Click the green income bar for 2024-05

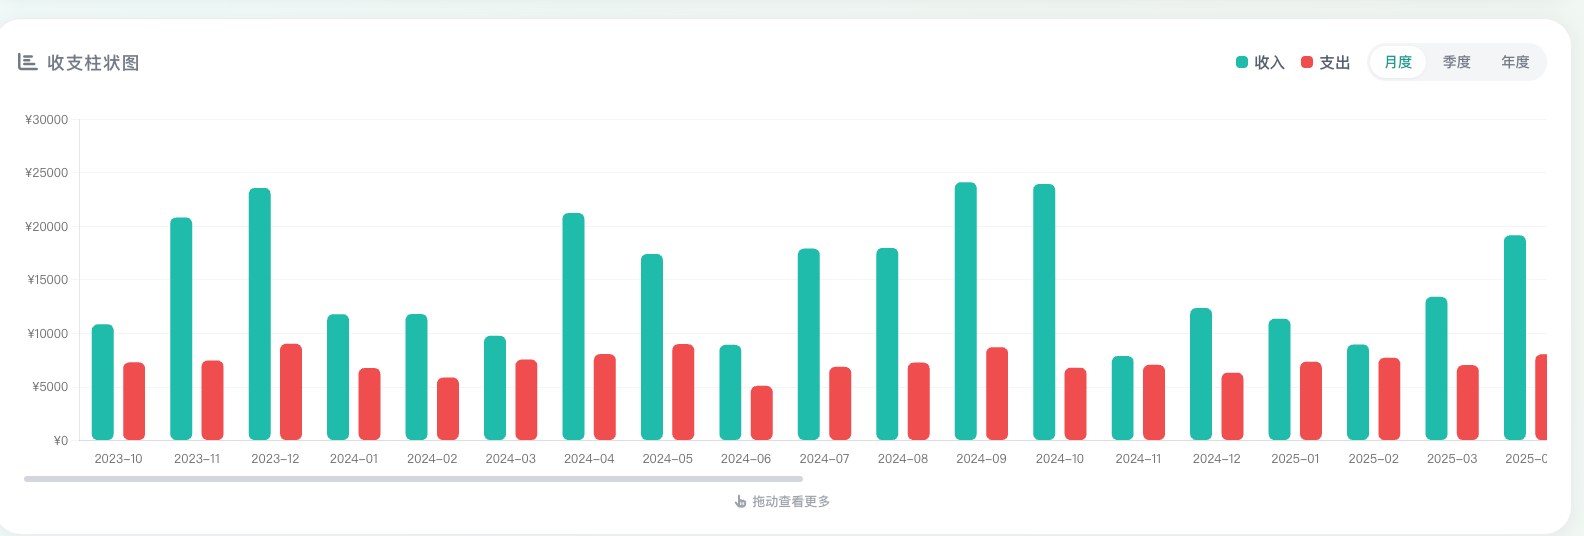pyautogui.click(x=652, y=347)
